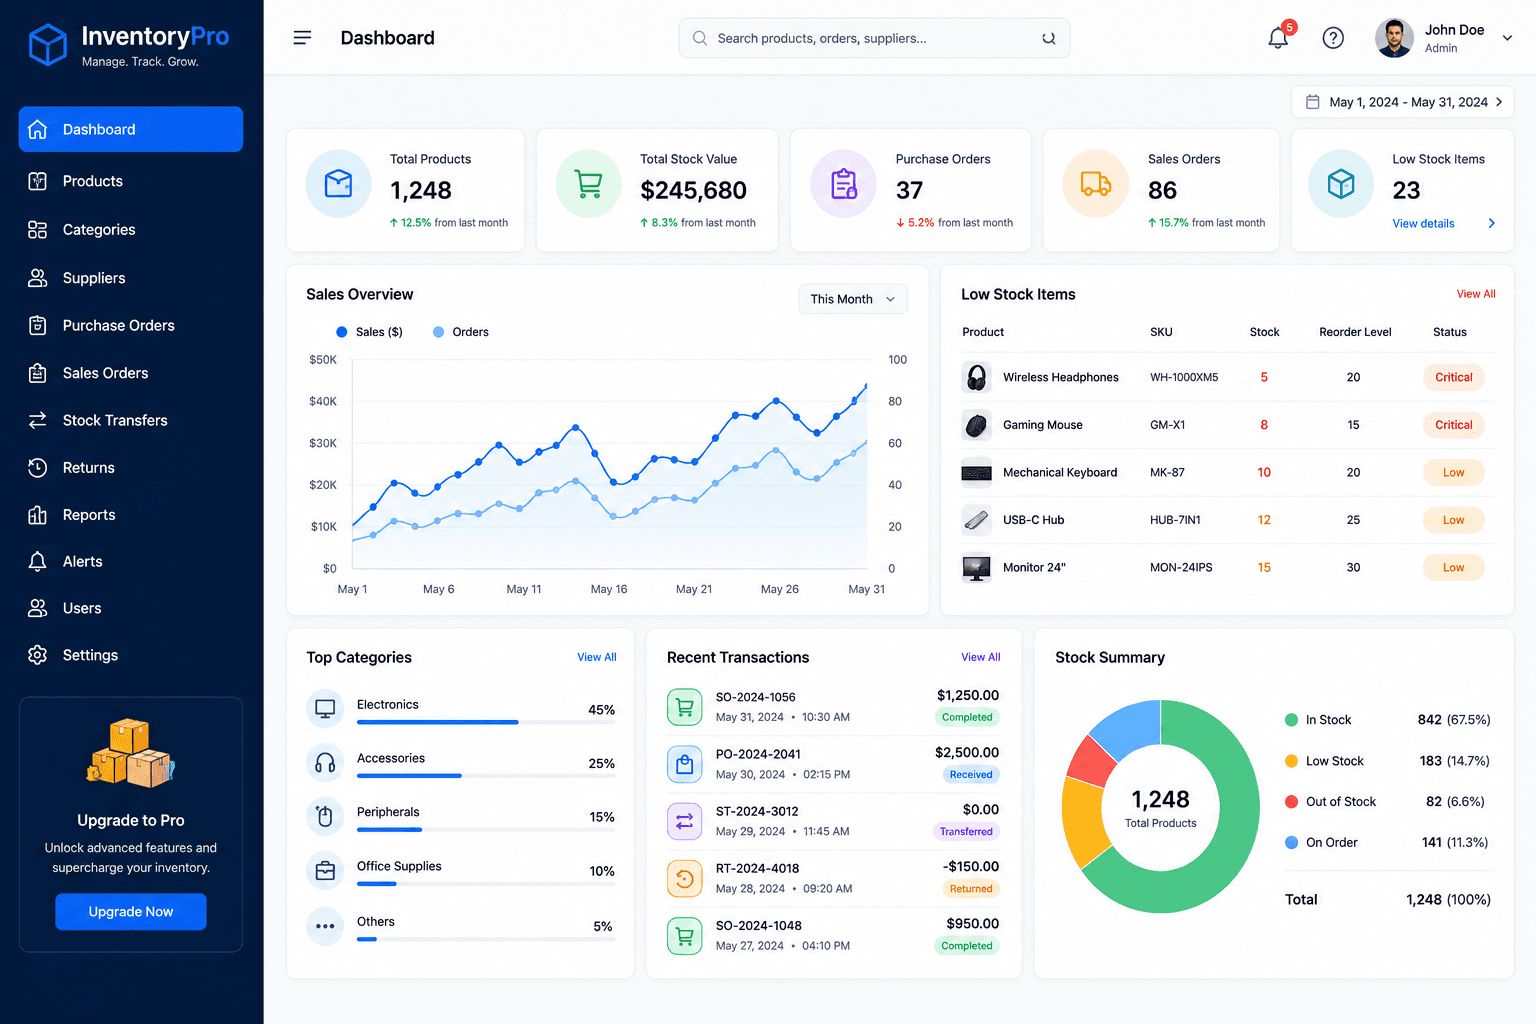Click the refresh icon in search bar
The image size is (1536, 1024).
pyautogui.click(x=1049, y=38)
